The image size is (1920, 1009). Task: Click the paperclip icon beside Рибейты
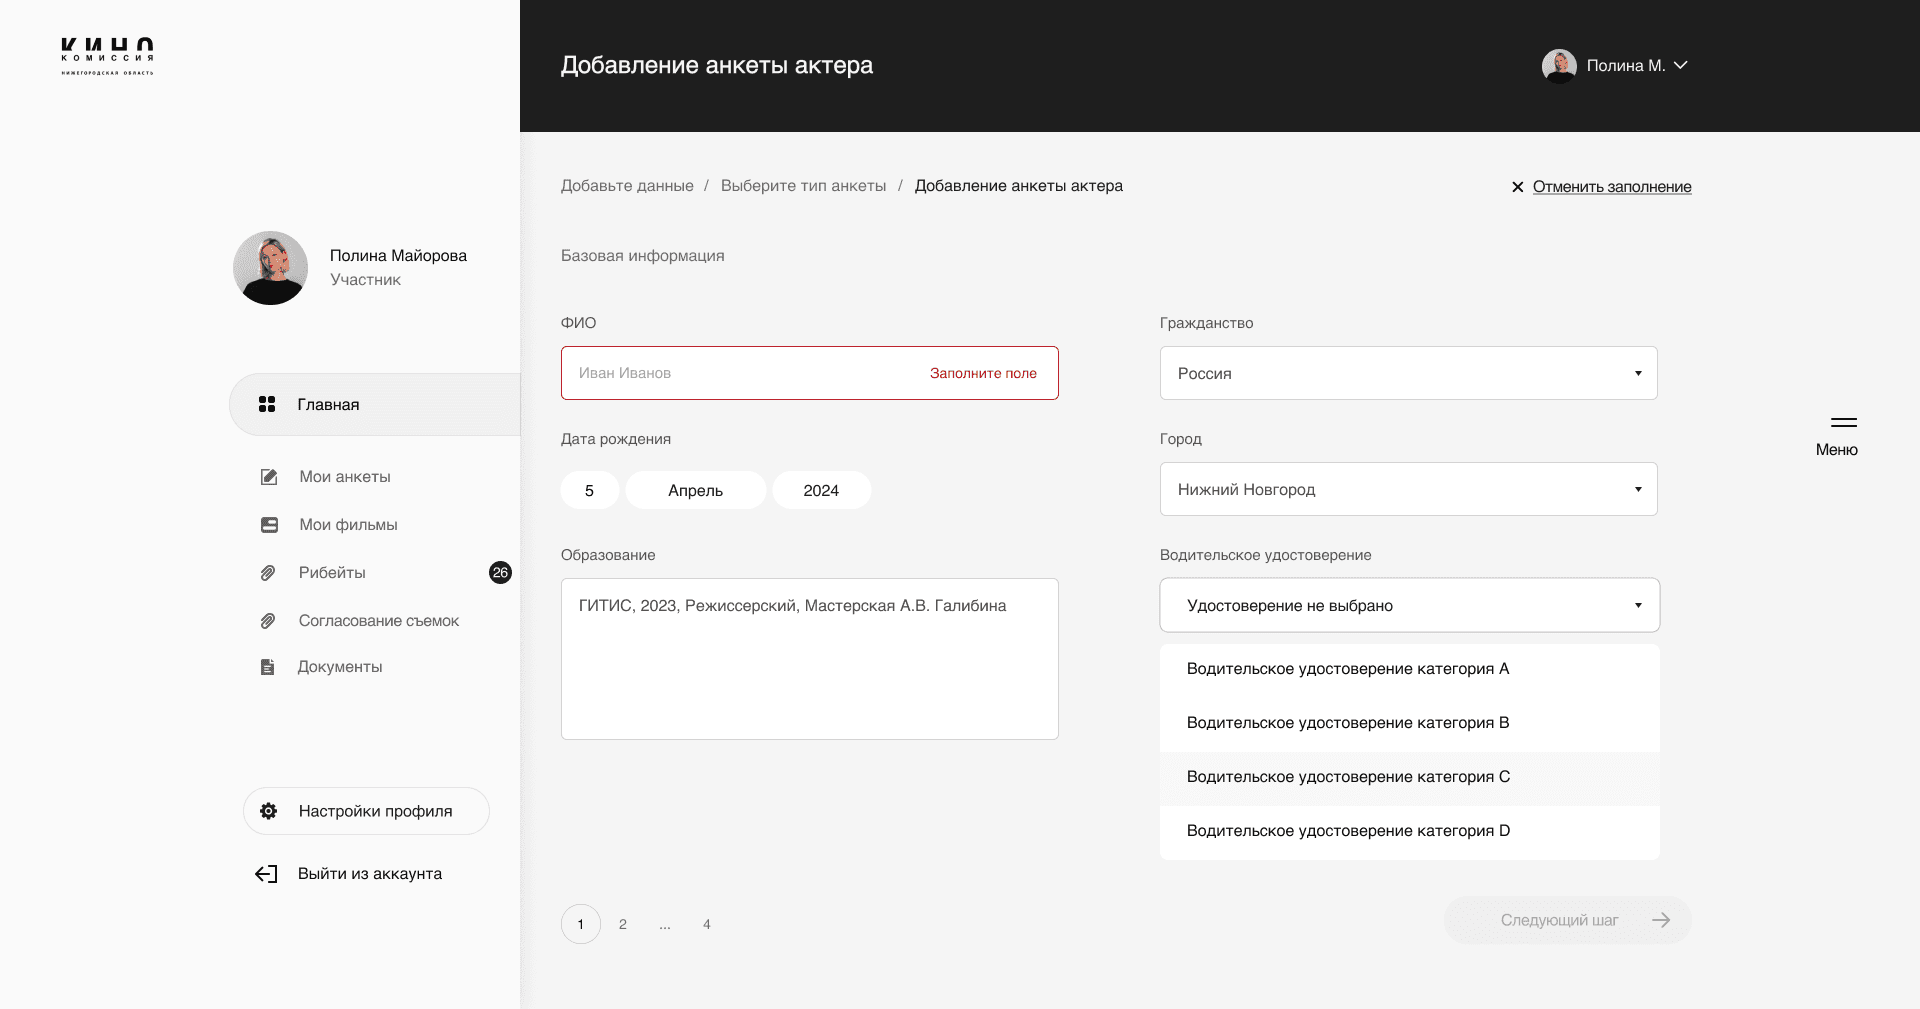268,573
